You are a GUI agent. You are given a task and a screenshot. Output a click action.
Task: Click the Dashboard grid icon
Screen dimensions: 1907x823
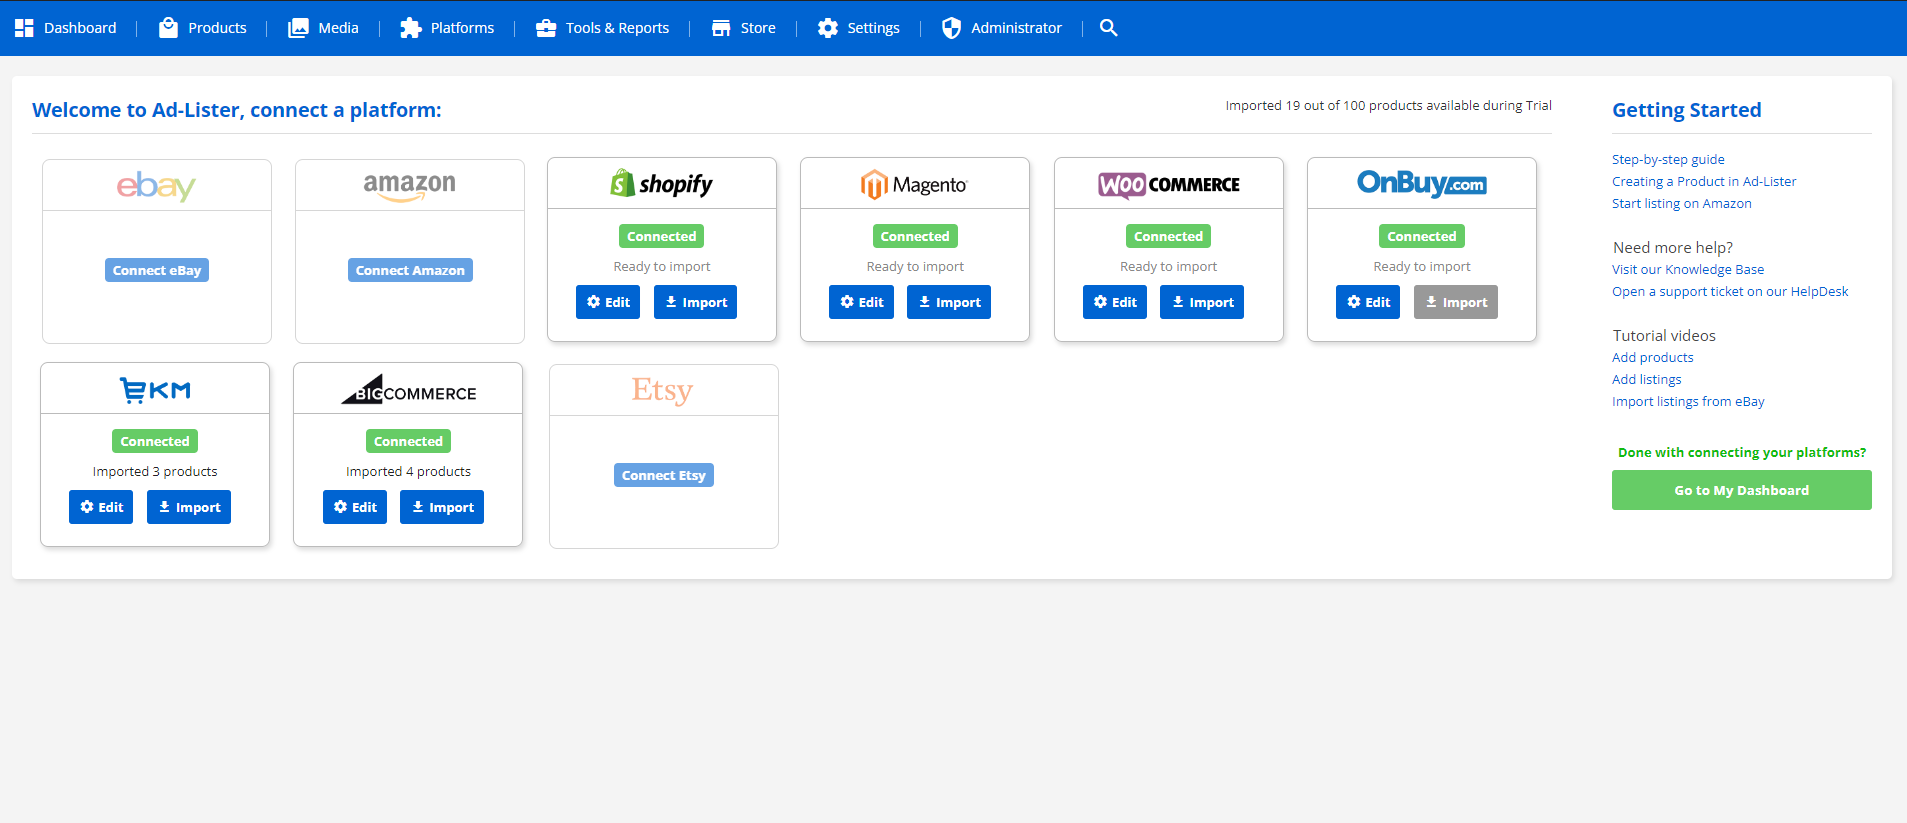point(24,28)
